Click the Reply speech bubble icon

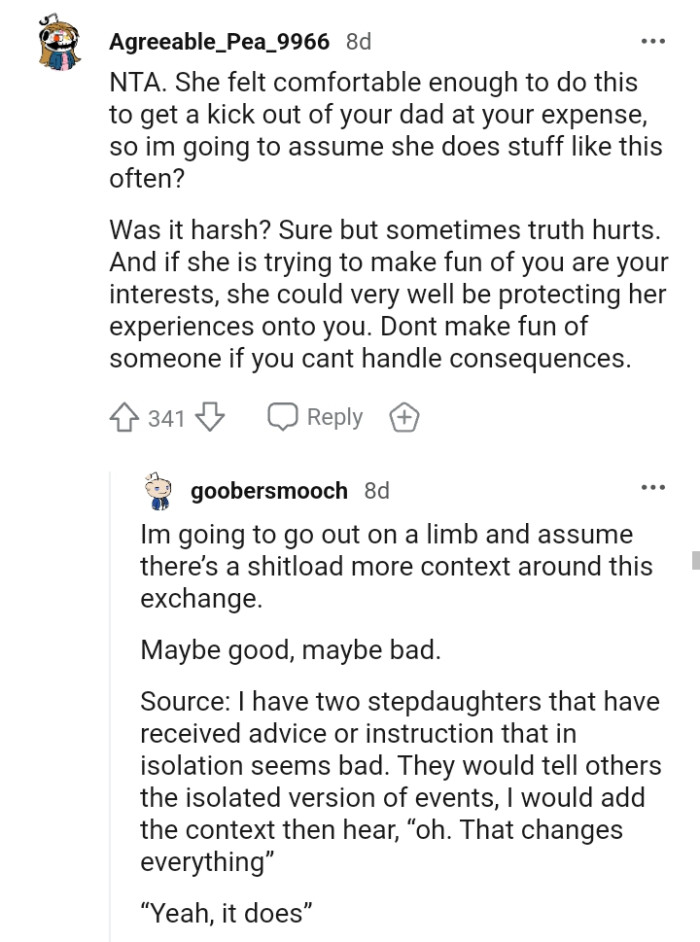point(285,417)
